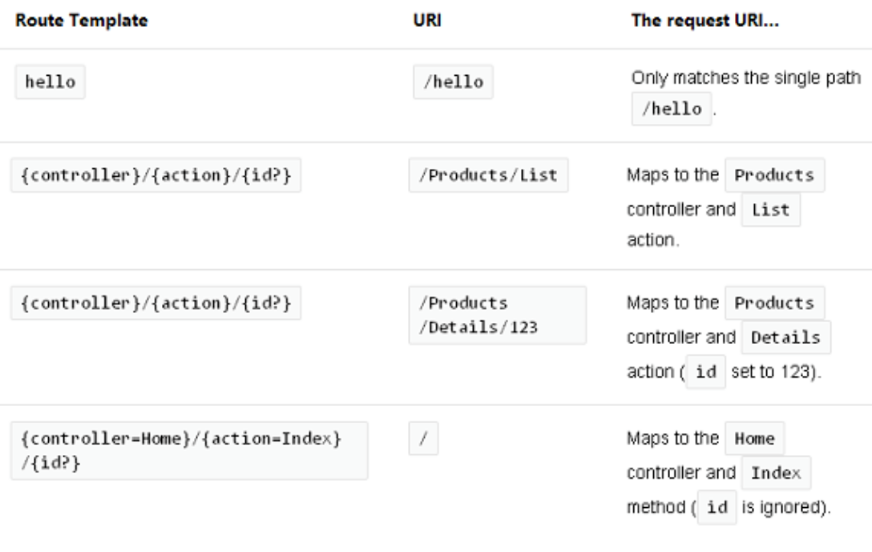Click the /hello code in URI column
The height and width of the screenshot is (552, 872).
[453, 83]
